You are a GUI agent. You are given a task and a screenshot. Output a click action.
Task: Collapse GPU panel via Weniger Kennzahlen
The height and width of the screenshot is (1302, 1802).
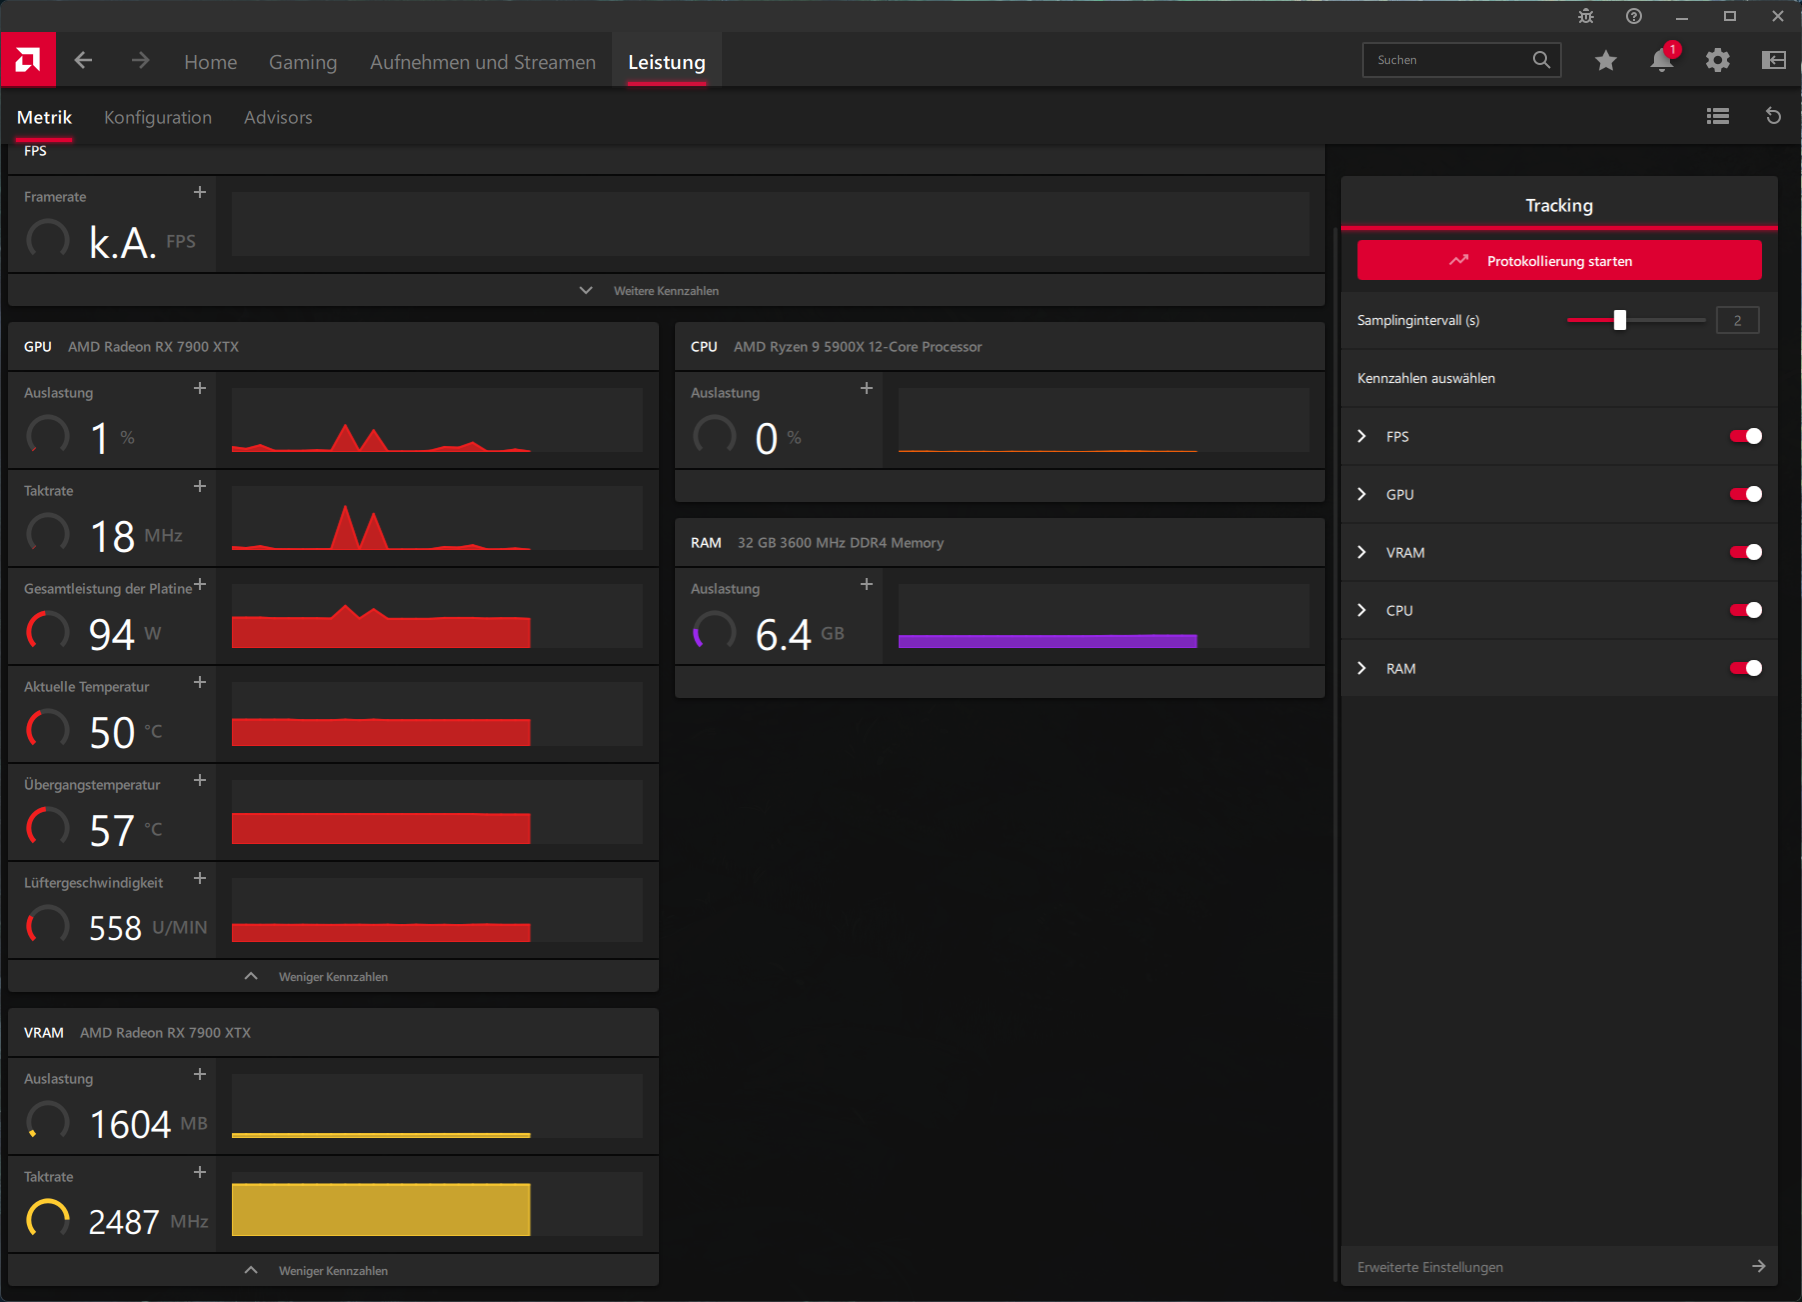click(333, 976)
